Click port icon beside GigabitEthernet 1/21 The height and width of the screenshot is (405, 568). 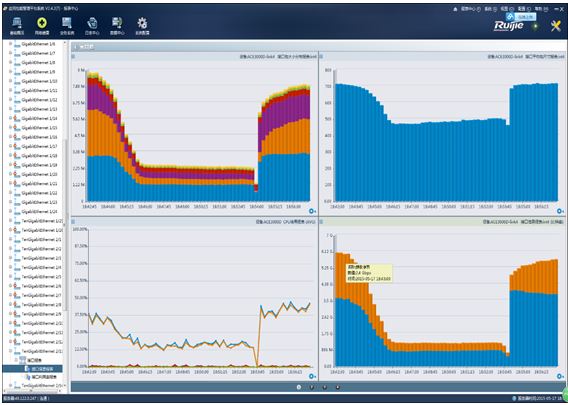pyautogui.click(x=17, y=184)
